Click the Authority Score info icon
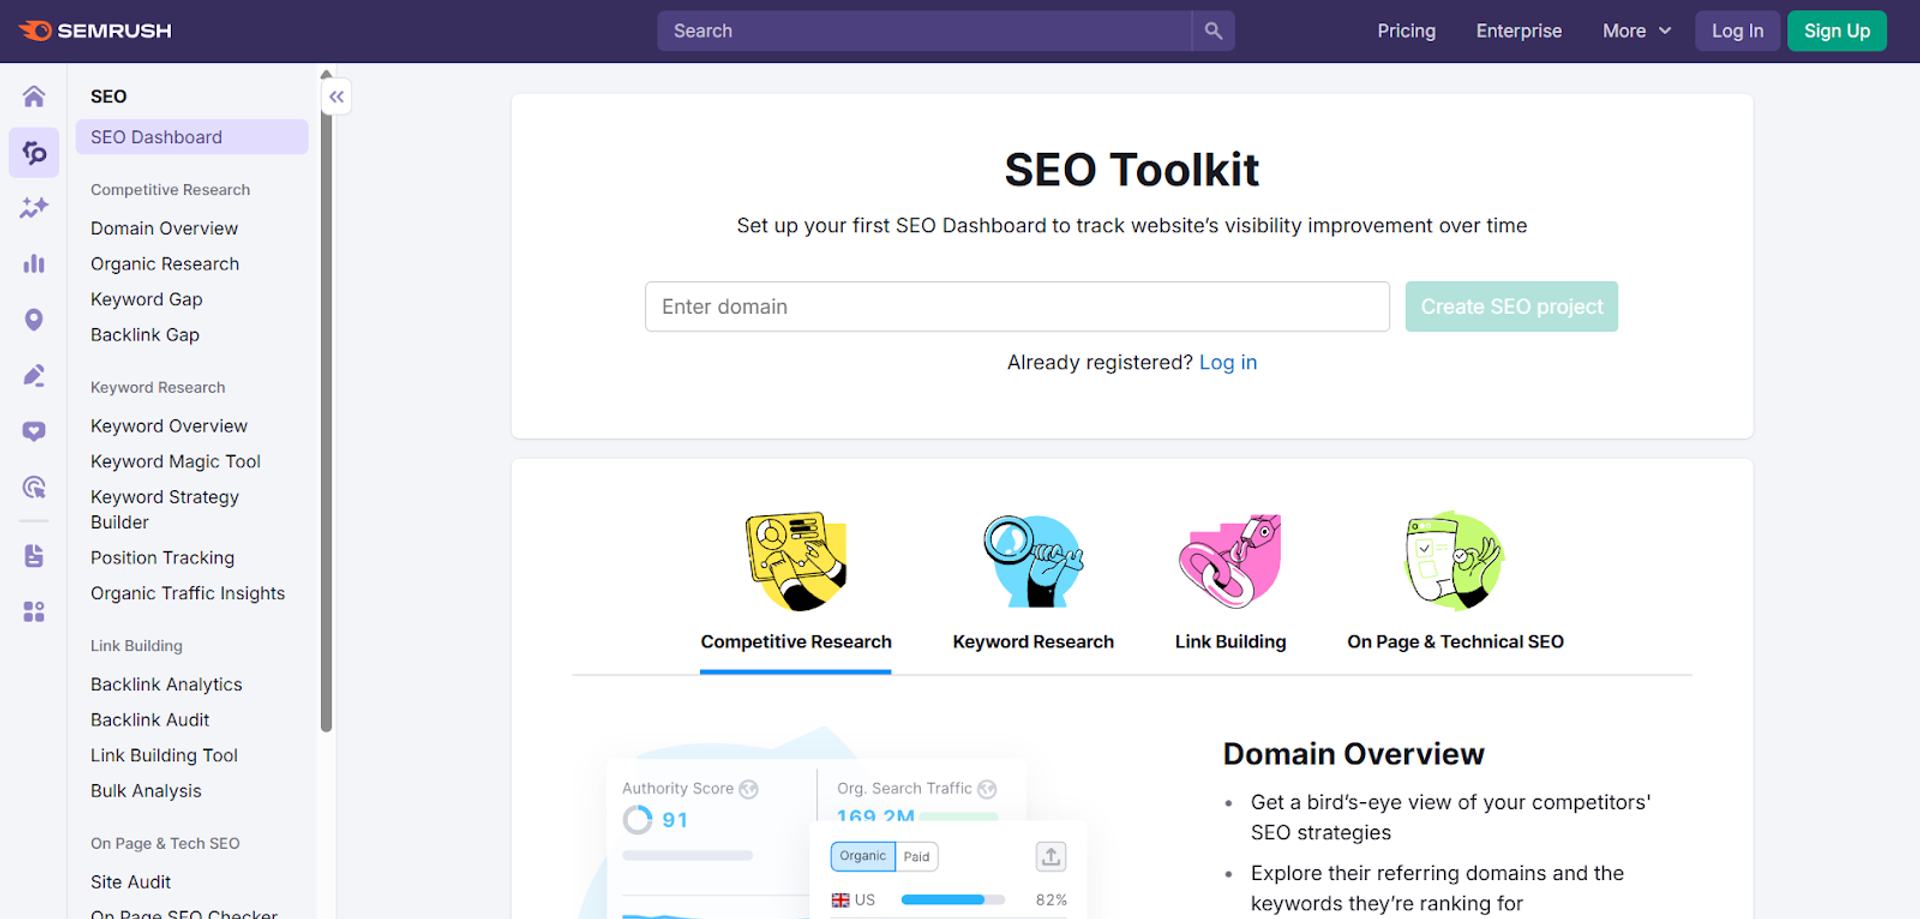The image size is (1920, 919). tap(748, 789)
